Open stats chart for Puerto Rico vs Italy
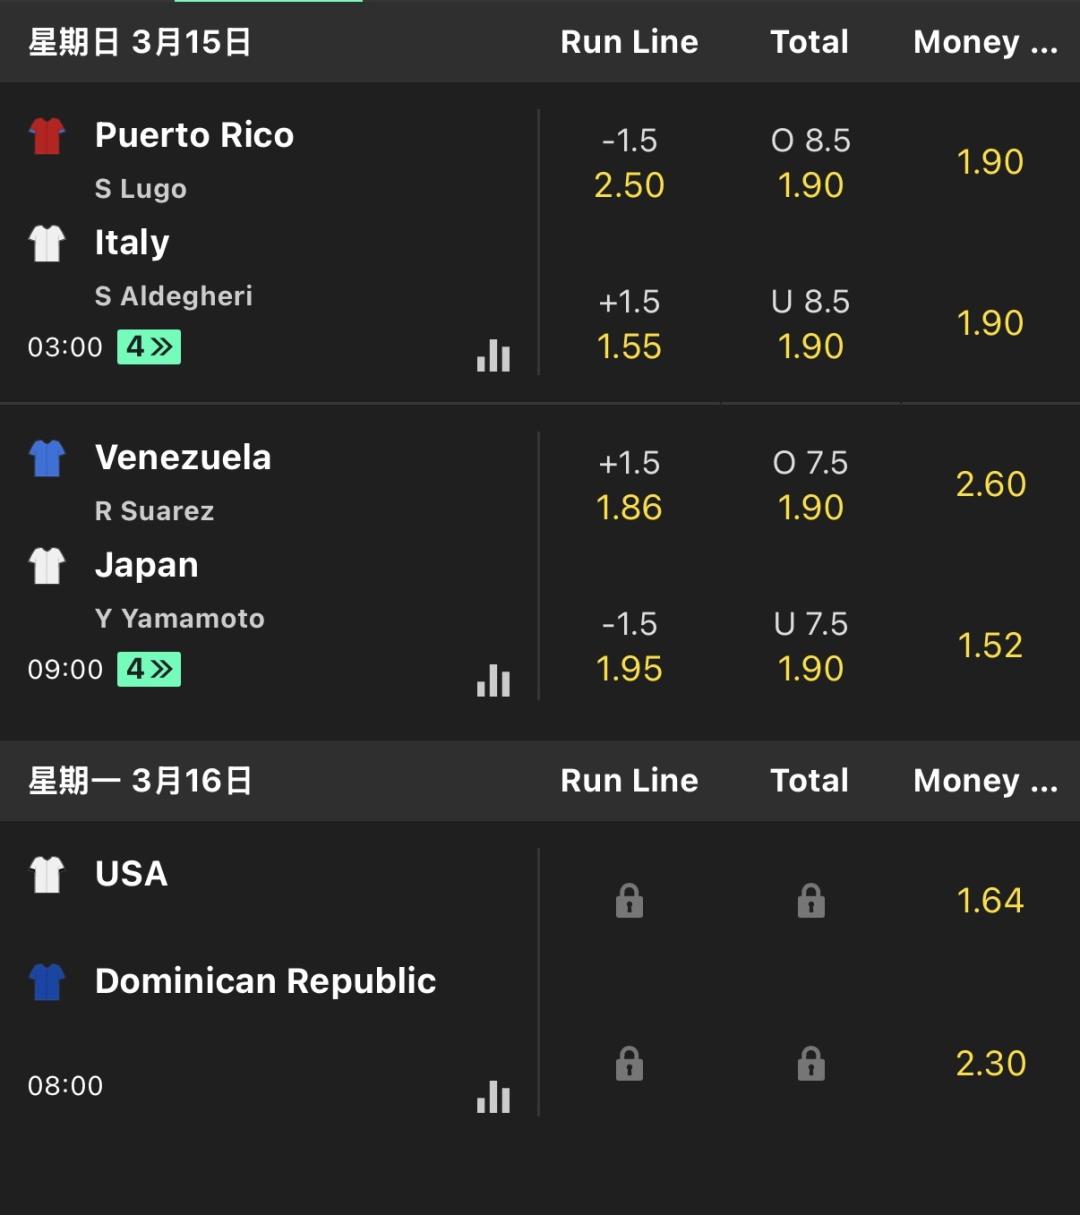Screen dimensions: 1080x1215 point(493,355)
